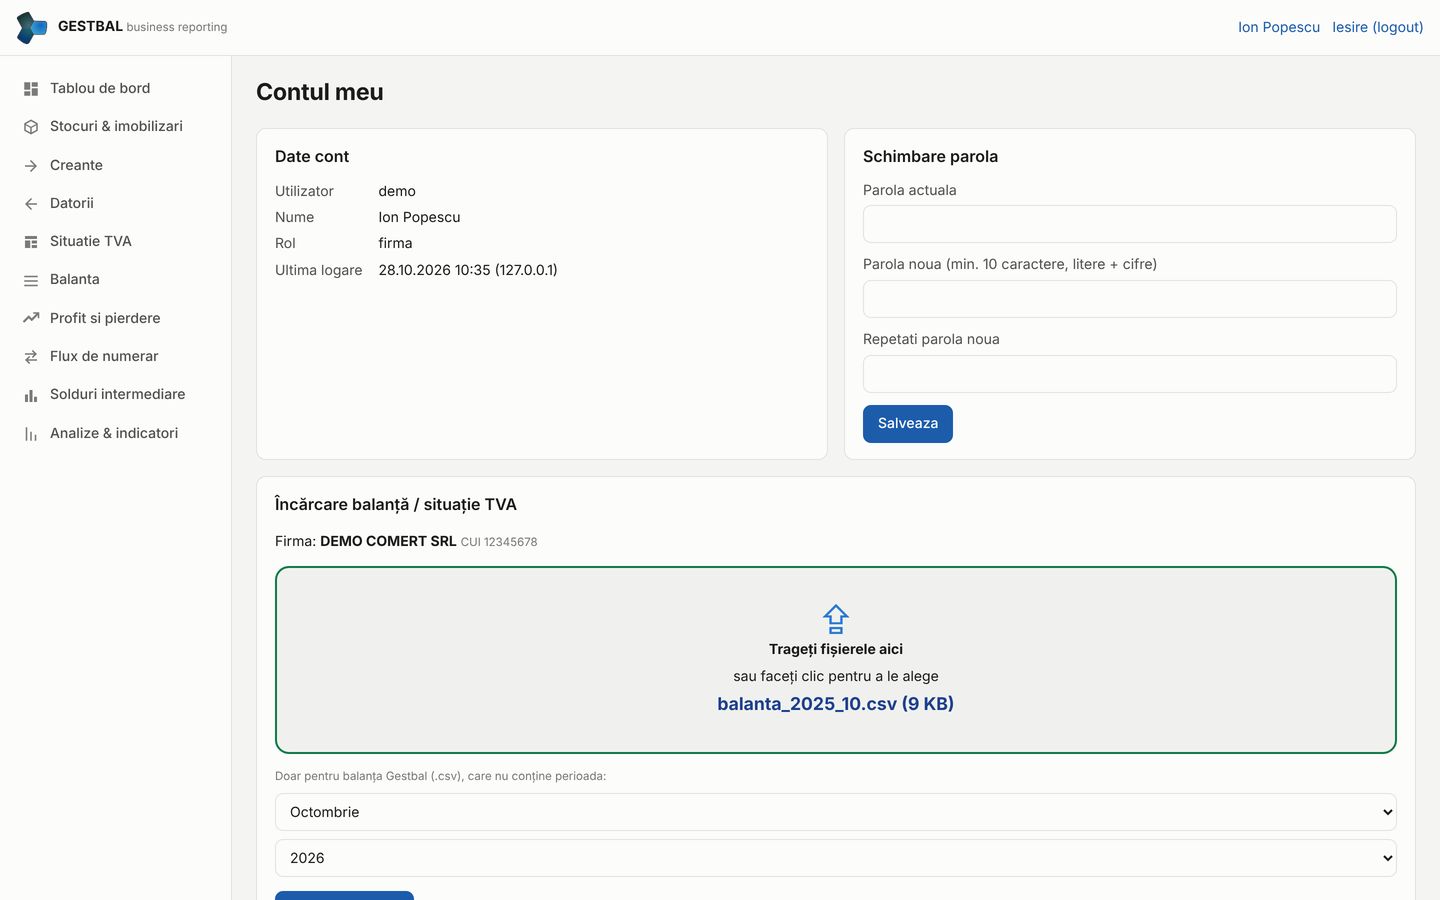The width and height of the screenshot is (1440, 900).
Task: Focus the Parola actuala field
Action: [1130, 224]
